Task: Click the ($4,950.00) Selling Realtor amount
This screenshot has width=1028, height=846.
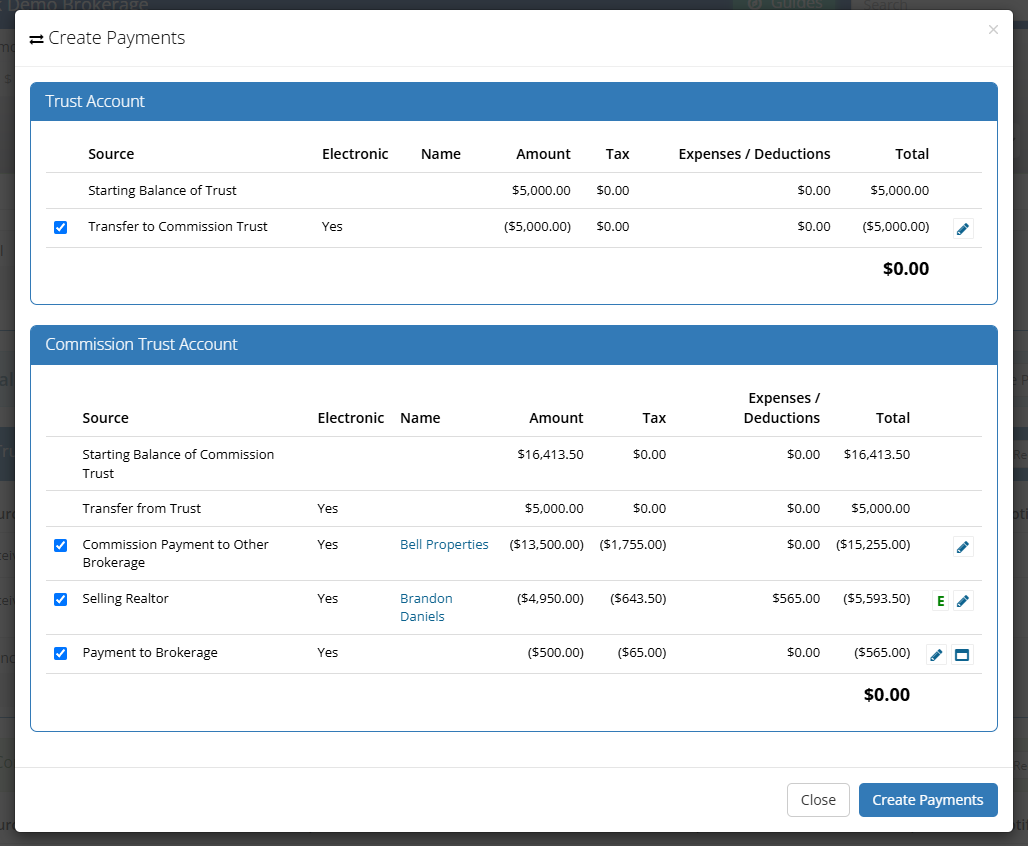Action: point(550,598)
